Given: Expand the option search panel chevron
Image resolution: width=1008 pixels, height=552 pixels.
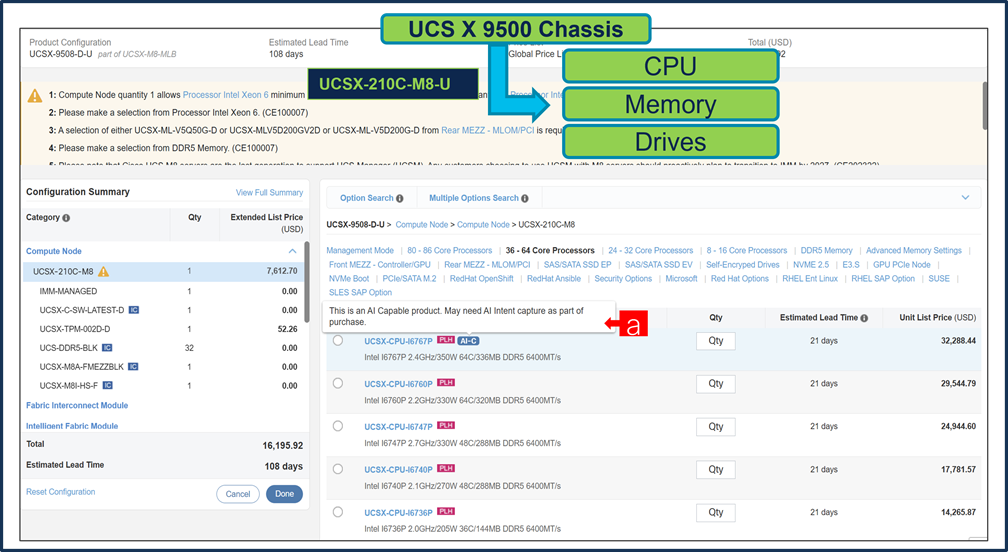Looking at the screenshot, I should pyautogui.click(x=965, y=198).
